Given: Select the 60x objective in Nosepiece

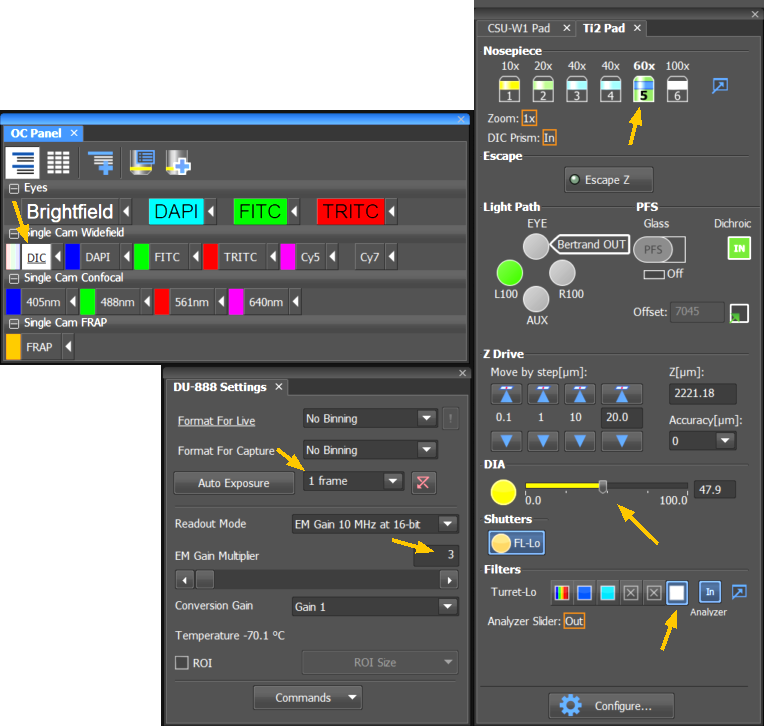Looking at the screenshot, I should [644, 89].
